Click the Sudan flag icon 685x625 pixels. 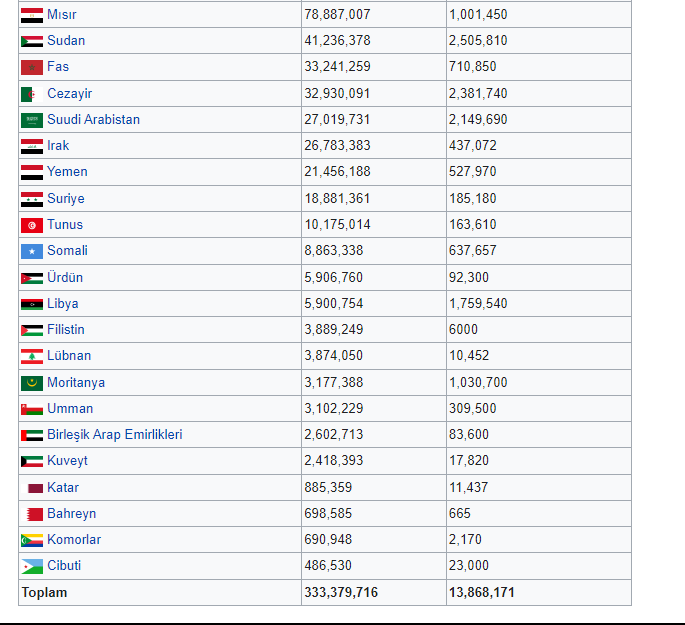click(32, 41)
